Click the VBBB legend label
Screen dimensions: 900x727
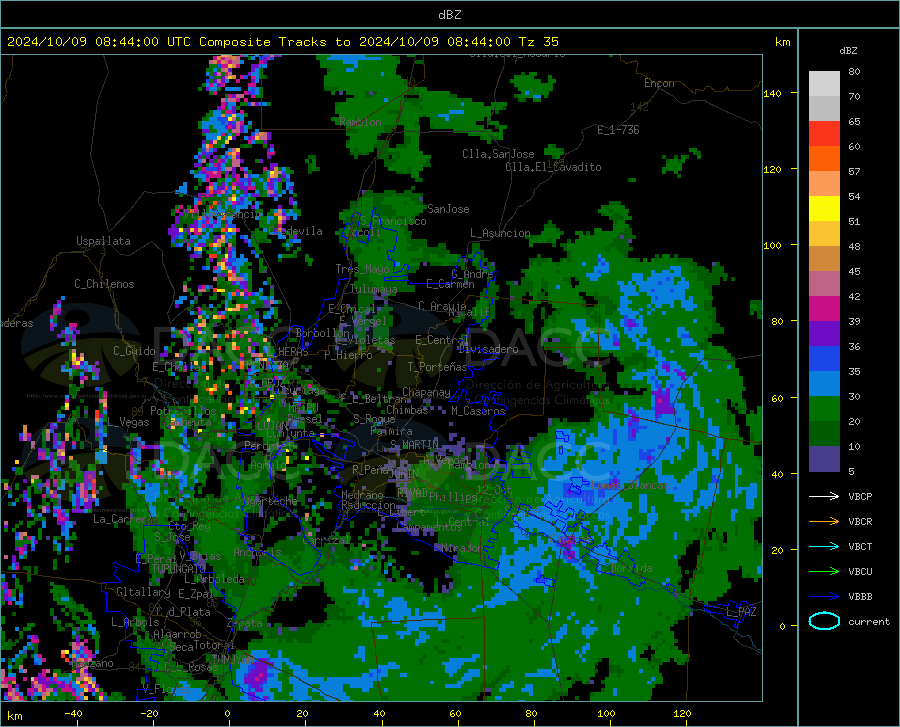pos(860,597)
